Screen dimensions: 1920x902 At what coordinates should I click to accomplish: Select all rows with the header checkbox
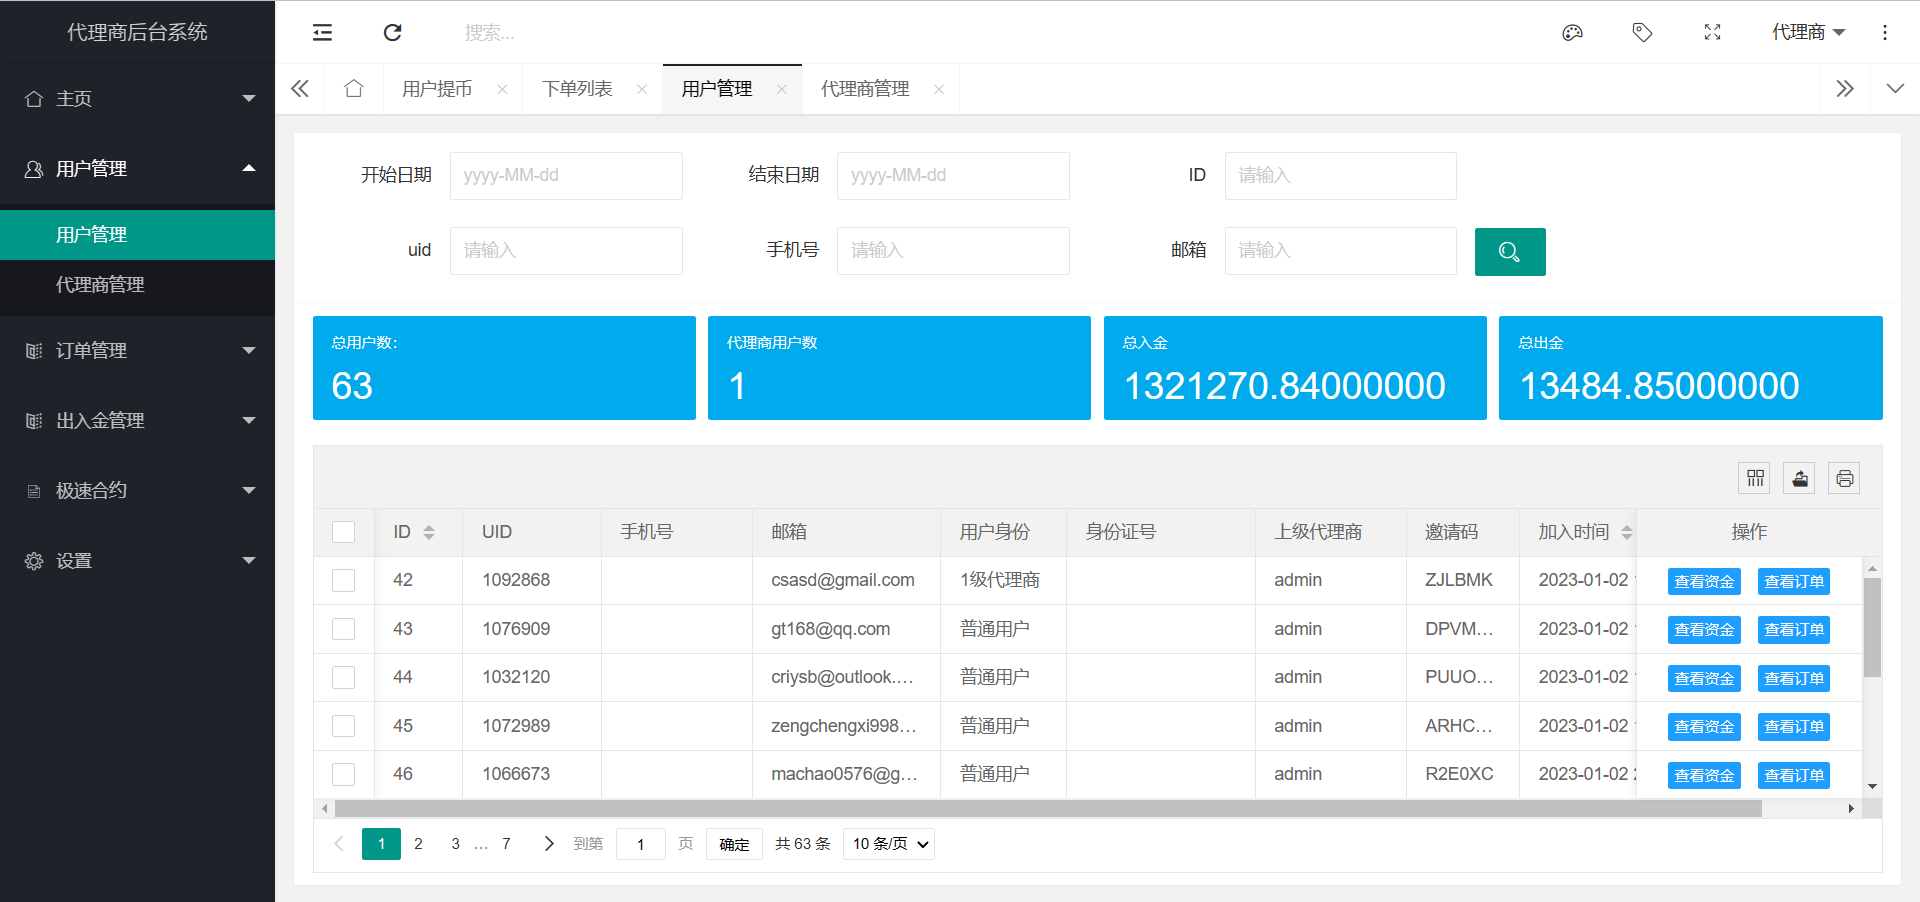tap(343, 532)
